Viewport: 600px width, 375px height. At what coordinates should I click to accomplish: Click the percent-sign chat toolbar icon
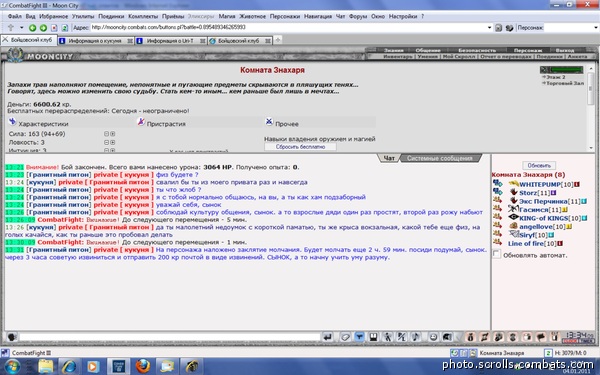[x=401, y=337]
